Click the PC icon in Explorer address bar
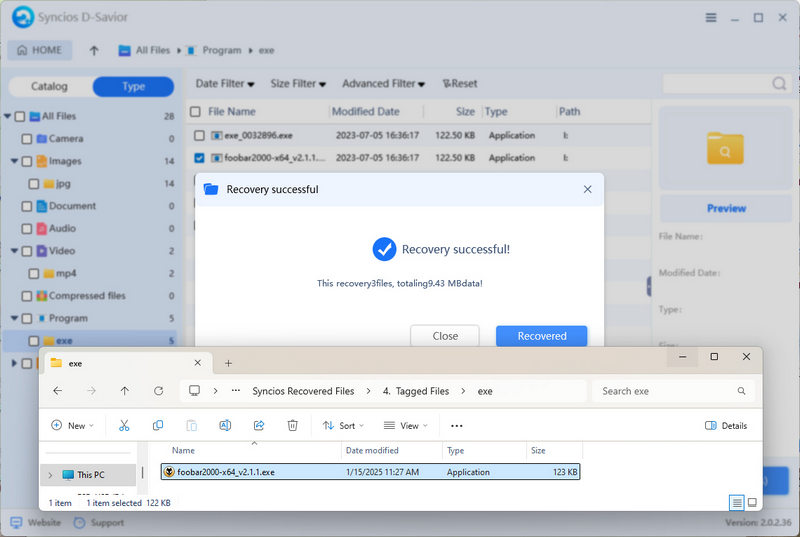 click(194, 391)
